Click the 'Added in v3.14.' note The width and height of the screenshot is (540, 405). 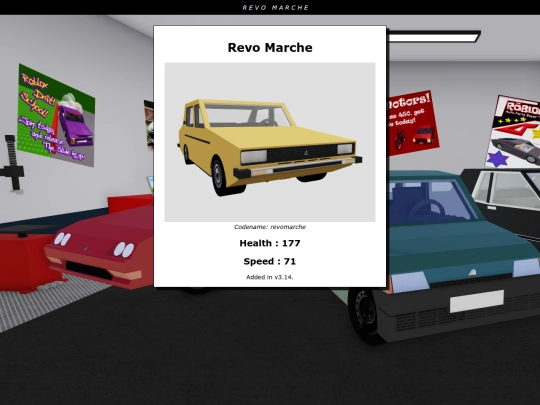point(270,277)
